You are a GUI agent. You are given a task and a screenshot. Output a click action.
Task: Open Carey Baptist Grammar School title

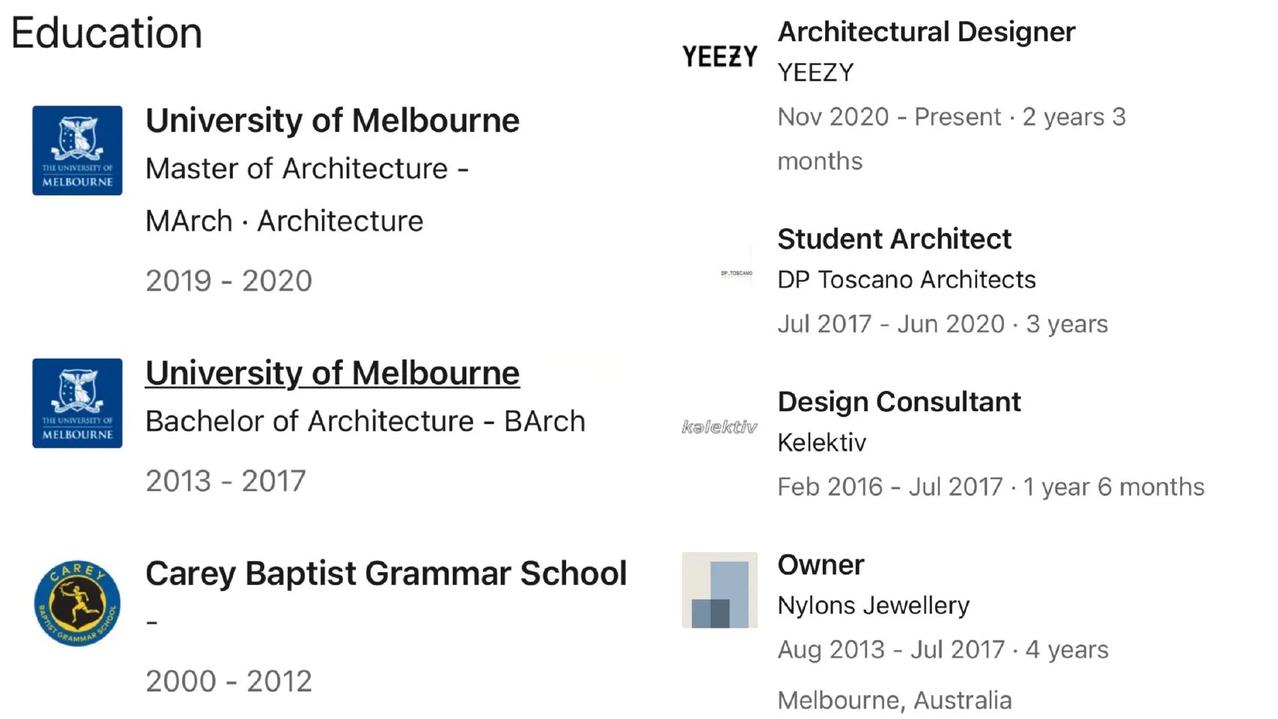pyautogui.click(x=386, y=574)
